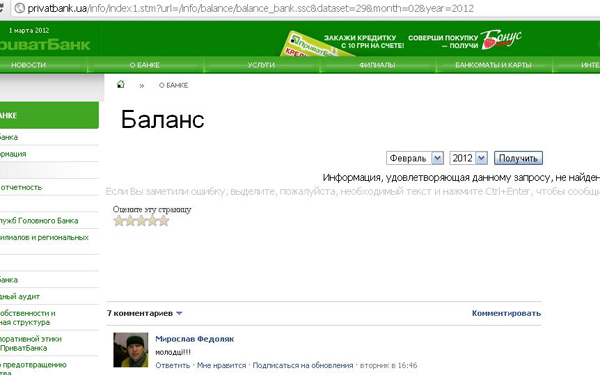Image resolution: width=600 pixels, height=375 pixels.
Task: Rate page with second star
Action: (x=130, y=221)
